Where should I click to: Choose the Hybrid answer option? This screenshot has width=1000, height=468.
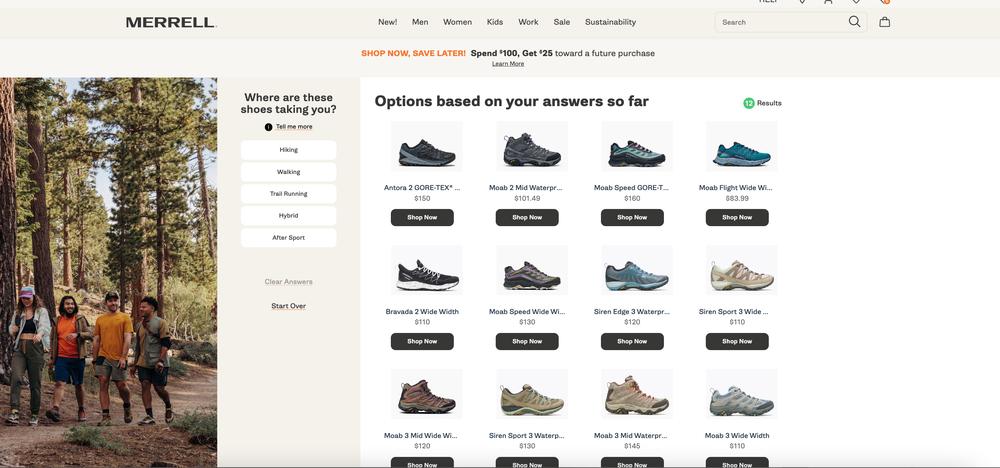pyautogui.click(x=288, y=216)
